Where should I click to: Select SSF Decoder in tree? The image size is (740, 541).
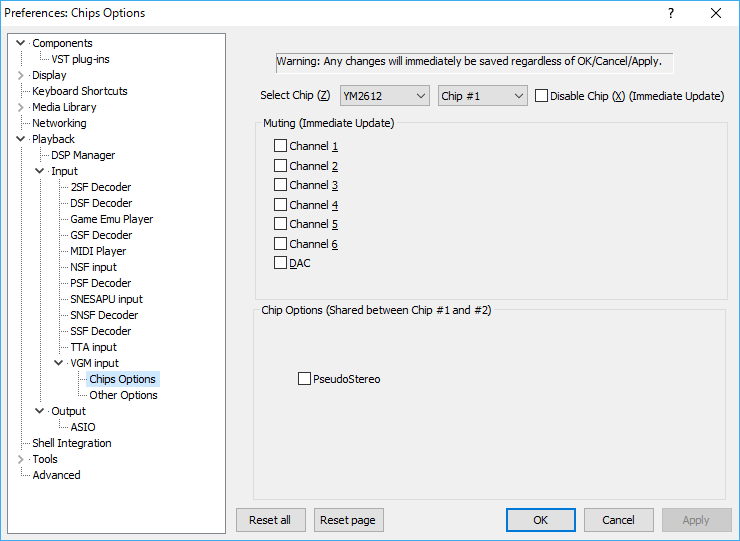[101, 331]
